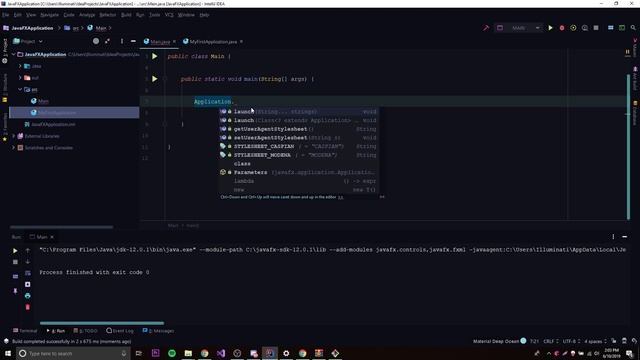Click the print icon in Run panel
Screen dimensions: 640x360
27,296
